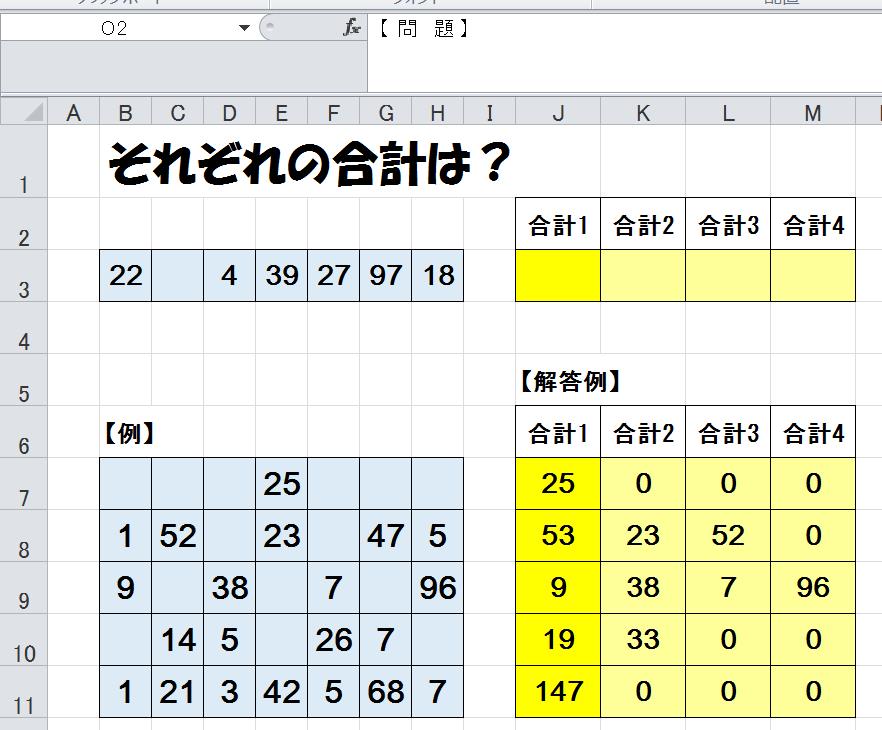
Task: Select the cell containing 42
Action: [x=282, y=692]
